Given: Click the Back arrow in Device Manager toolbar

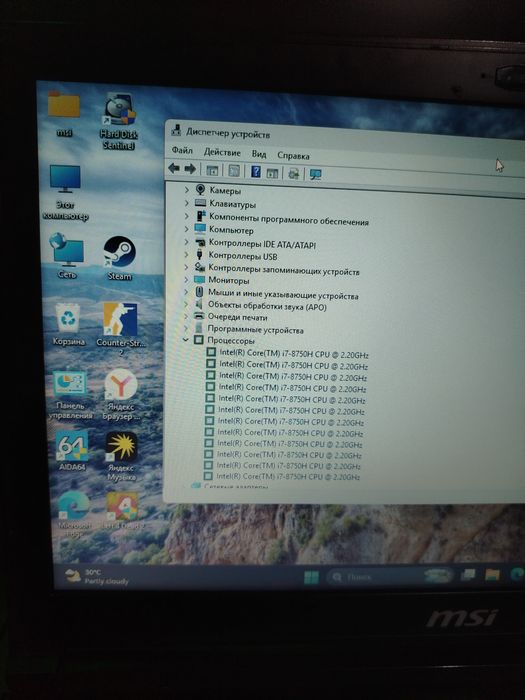Looking at the screenshot, I should click(174, 168).
